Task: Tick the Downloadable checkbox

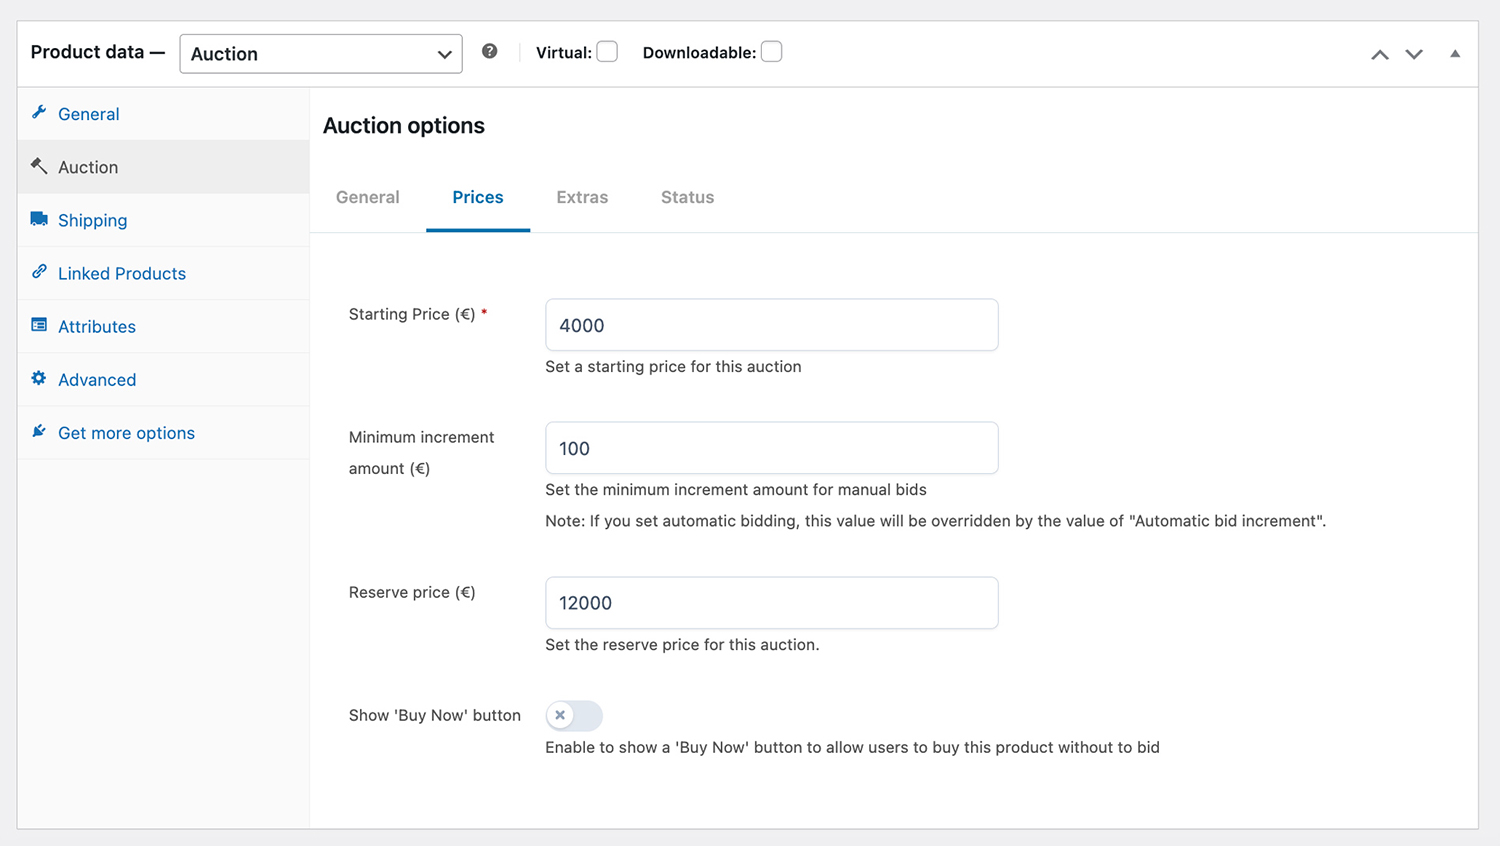Action: [771, 52]
